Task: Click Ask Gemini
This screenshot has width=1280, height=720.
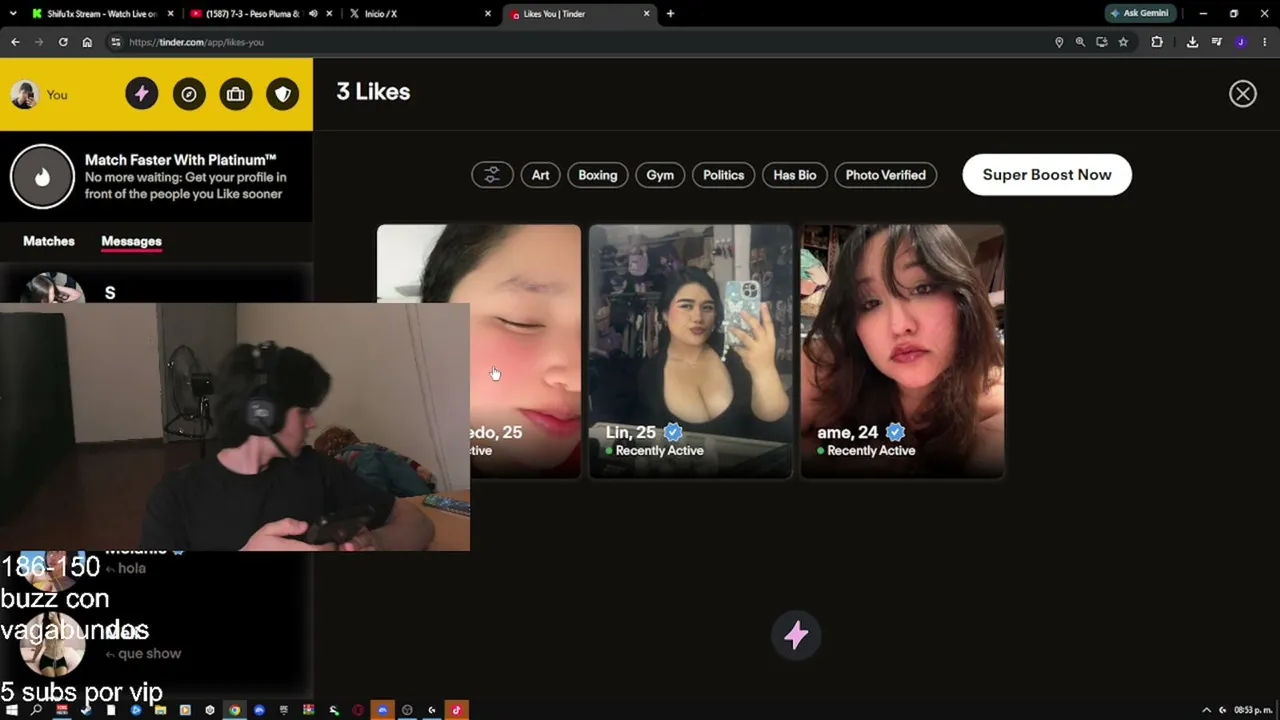Action: click(1140, 14)
